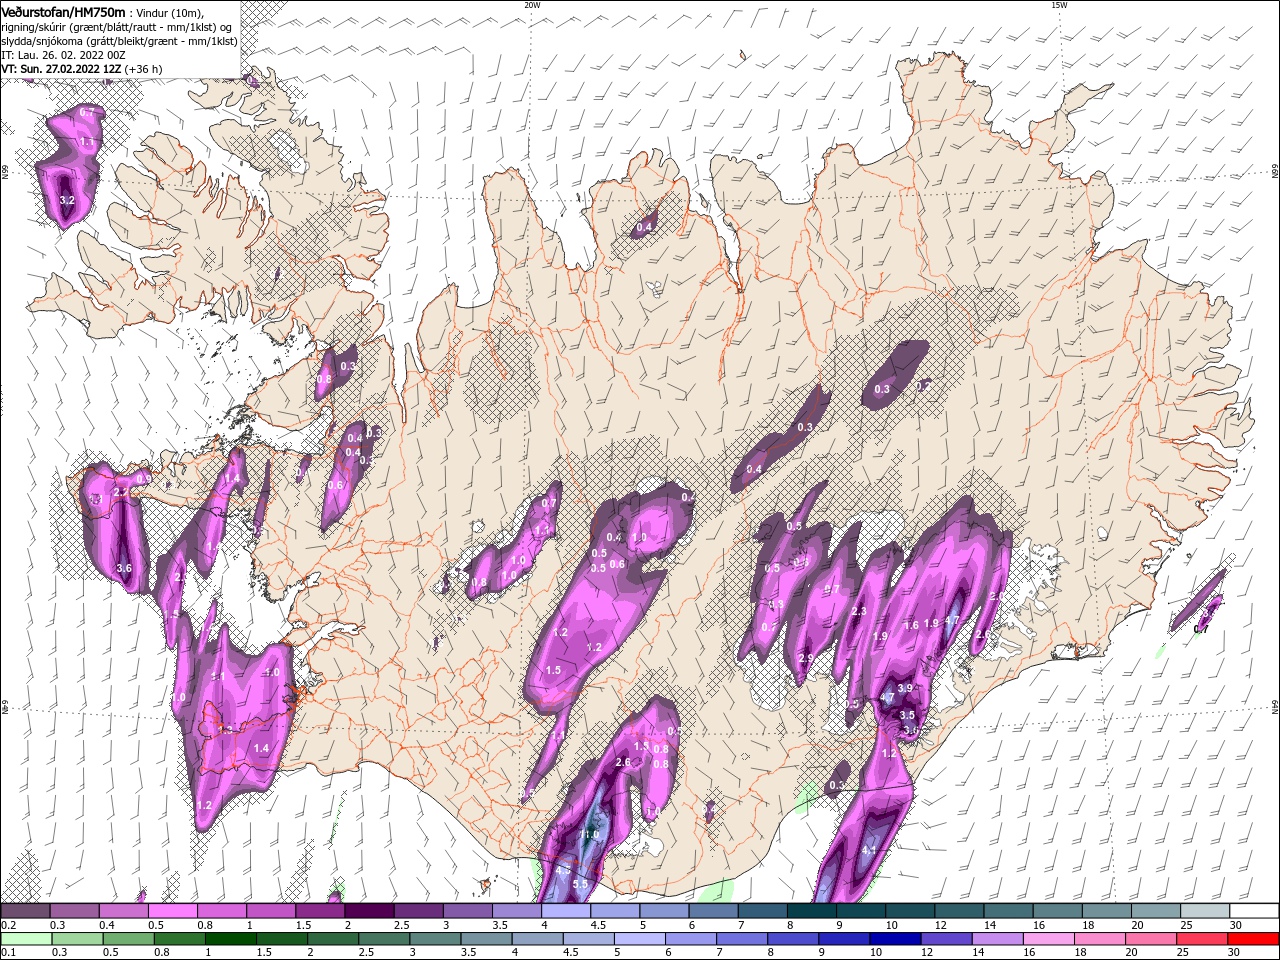
Task: Pick the pale green rain swatch between 0.1 and 0.3
Action: 25,939
